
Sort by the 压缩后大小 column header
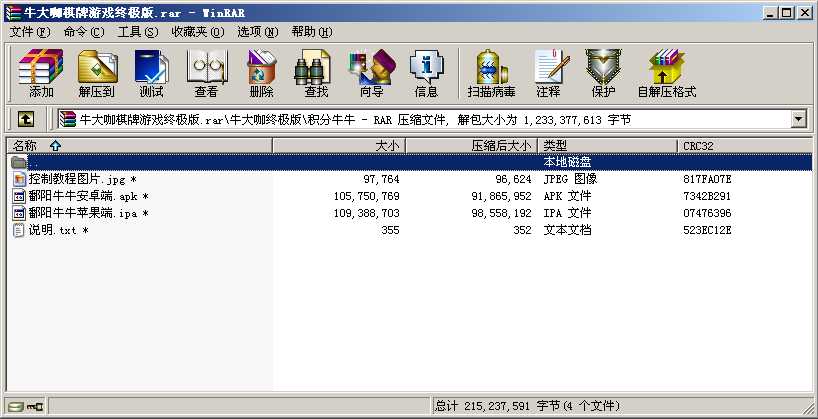[x=472, y=146]
